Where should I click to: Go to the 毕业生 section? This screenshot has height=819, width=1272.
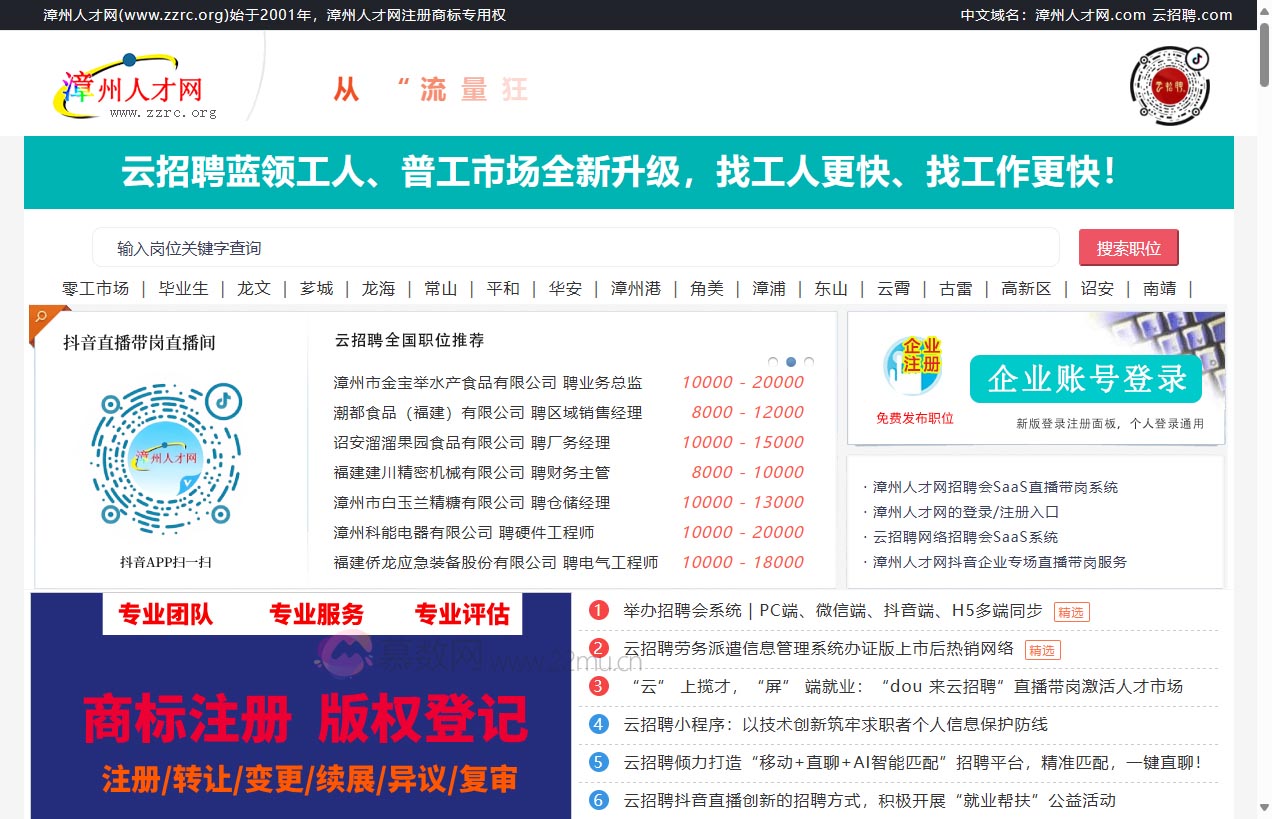(183, 289)
